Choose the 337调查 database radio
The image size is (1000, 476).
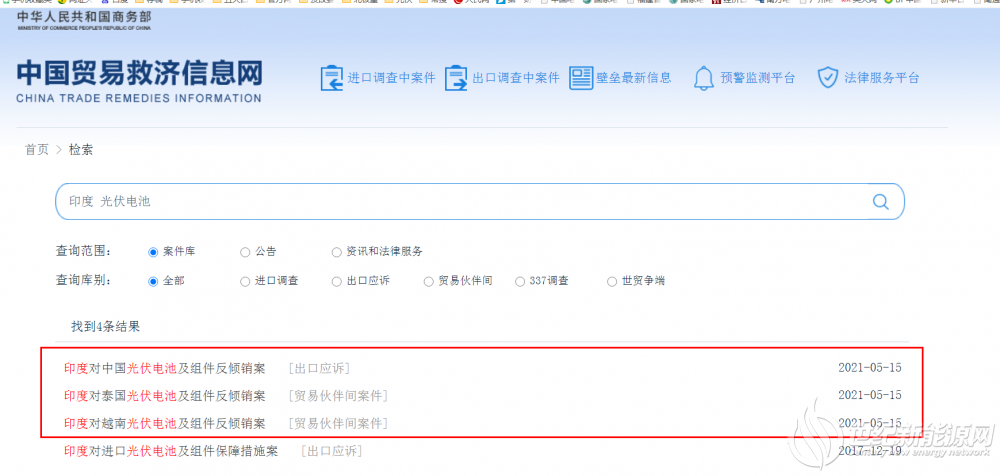pos(520,281)
